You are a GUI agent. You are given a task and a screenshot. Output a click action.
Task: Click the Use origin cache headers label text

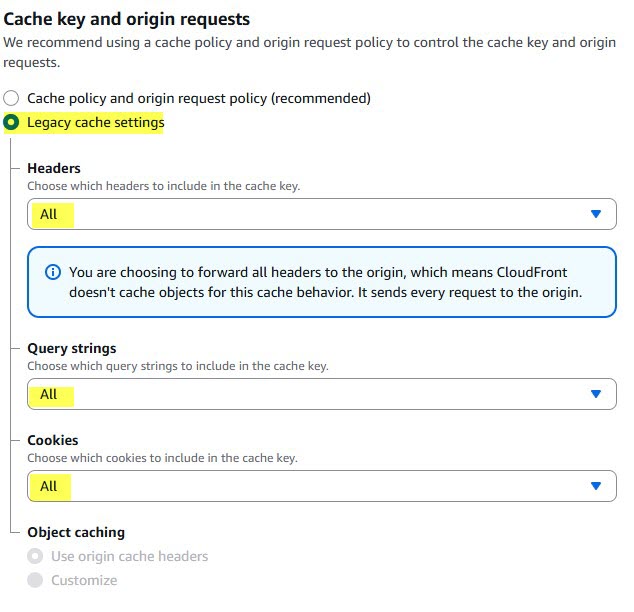(130, 556)
